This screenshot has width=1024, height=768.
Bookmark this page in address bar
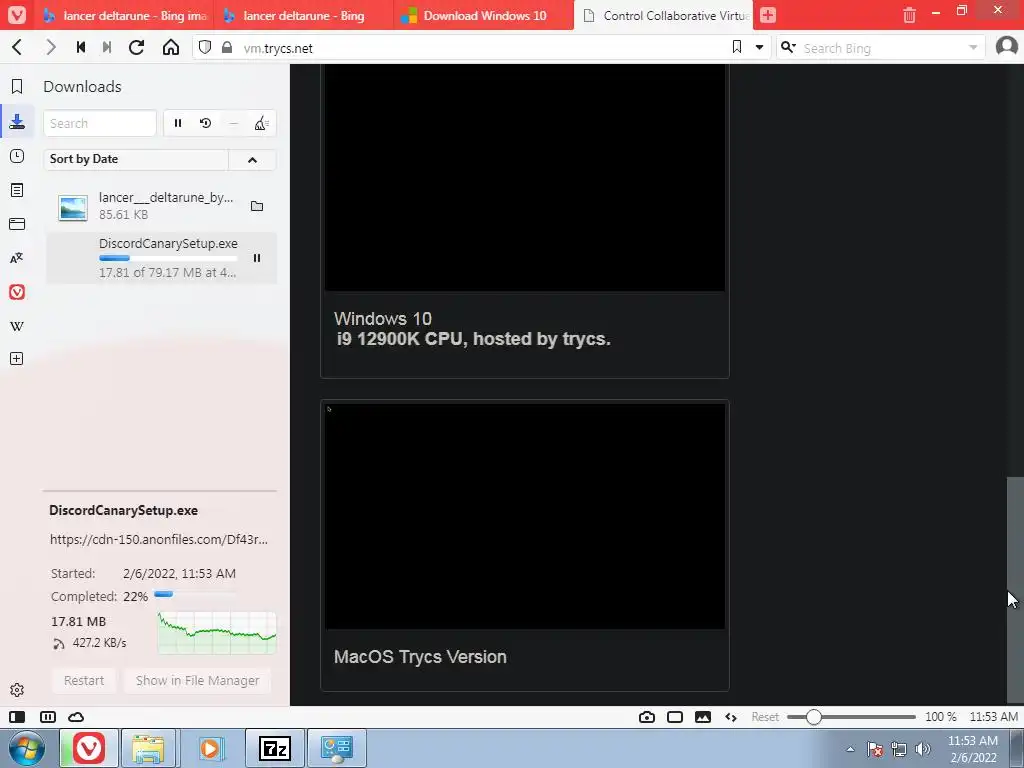click(x=737, y=47)
